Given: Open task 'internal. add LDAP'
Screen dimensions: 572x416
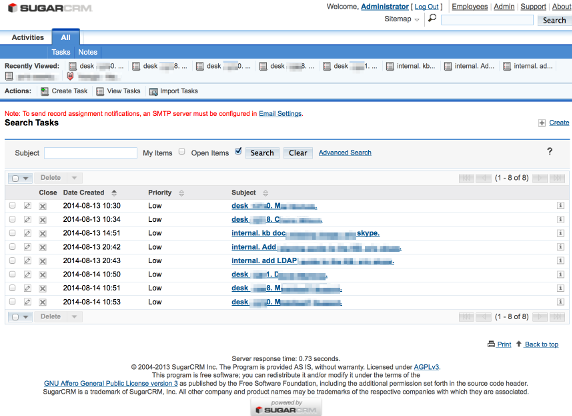Looking at the screenshot, I should (313, 261).
